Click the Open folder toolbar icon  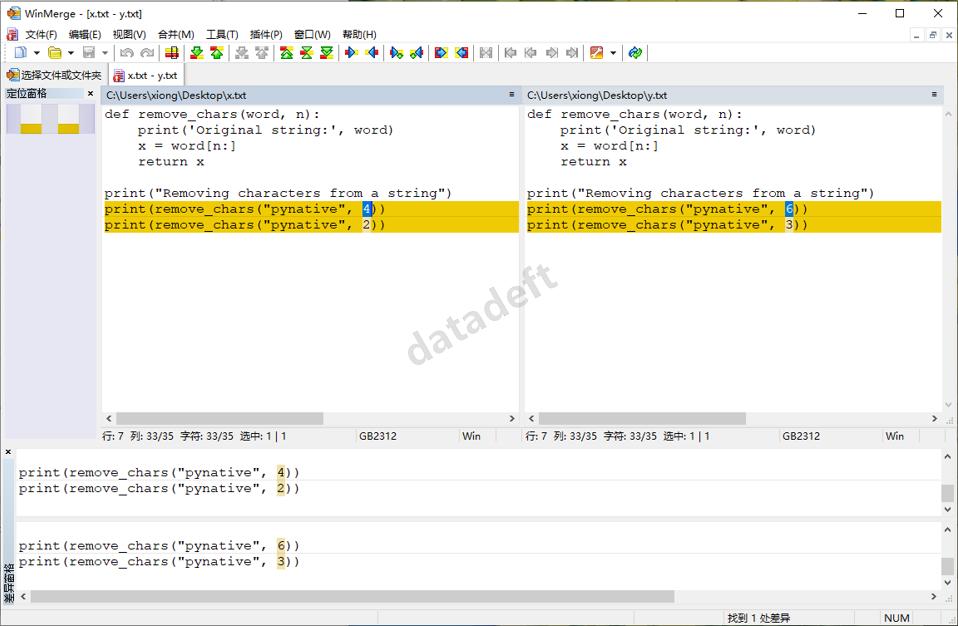pos(54,53)
